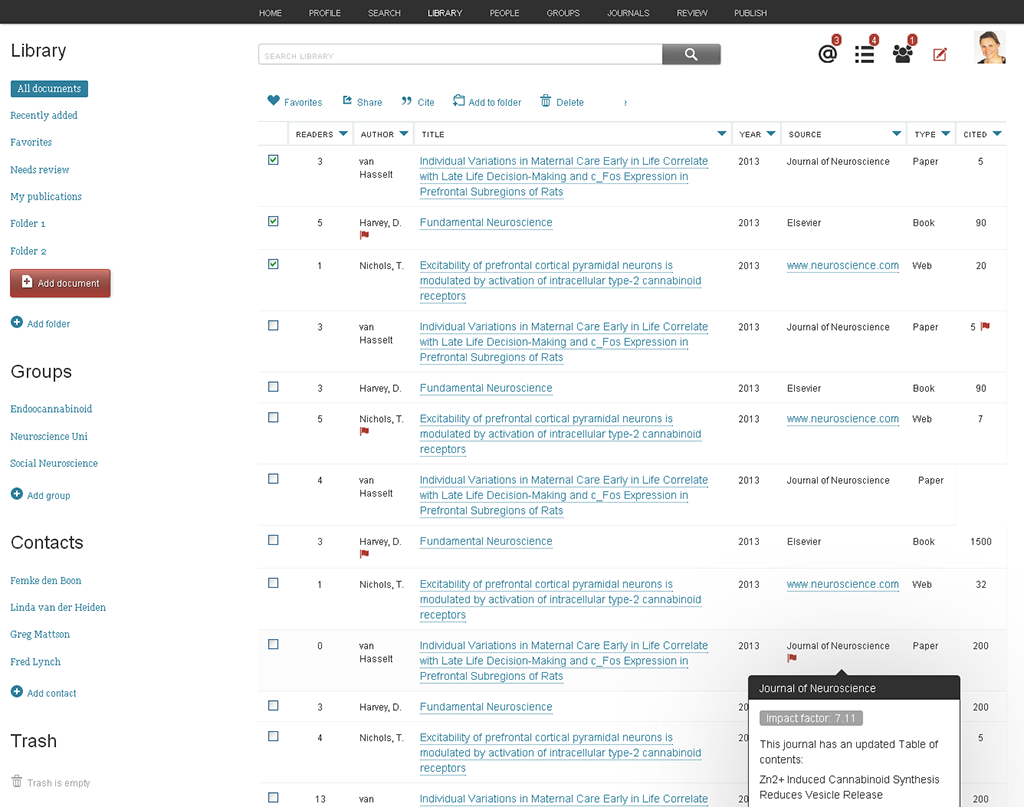
Task: Select All documents in Library sidebar
Action: tap(49, 88)
